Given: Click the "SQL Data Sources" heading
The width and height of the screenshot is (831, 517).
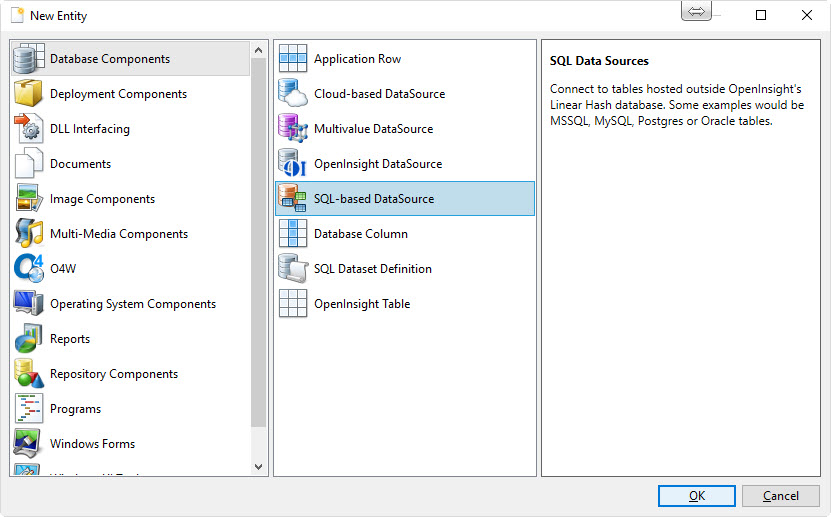Looking at the screenshot, I should pyautogui.click(x=599, y=61).
